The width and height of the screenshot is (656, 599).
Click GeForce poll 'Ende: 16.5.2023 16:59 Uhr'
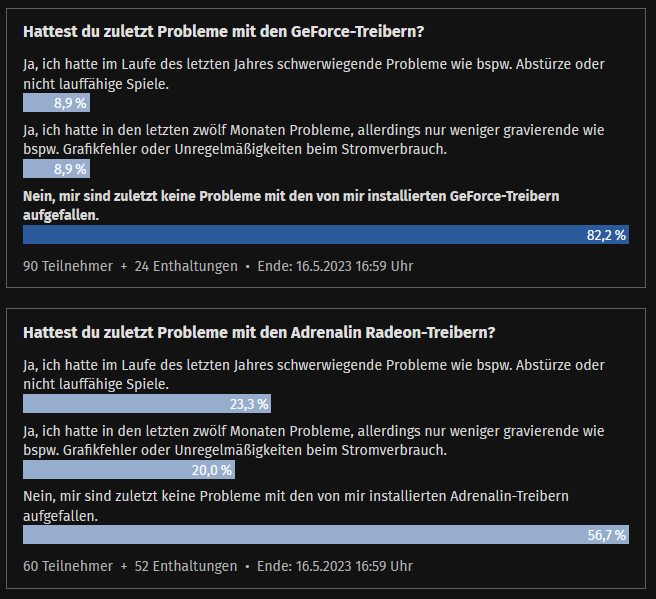(x=335, y=266)
